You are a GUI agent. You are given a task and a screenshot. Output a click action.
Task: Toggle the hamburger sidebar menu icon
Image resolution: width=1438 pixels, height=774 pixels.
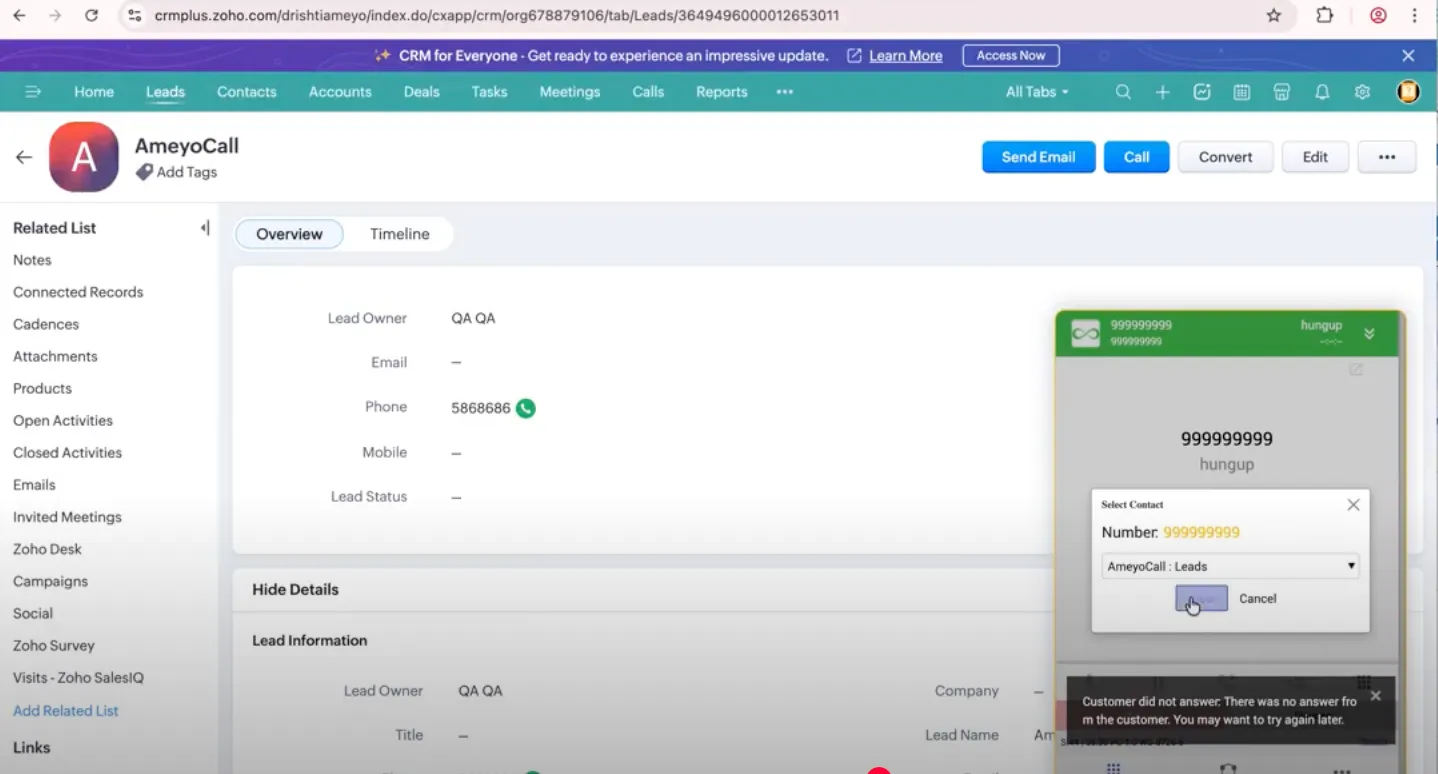[33, 92]
